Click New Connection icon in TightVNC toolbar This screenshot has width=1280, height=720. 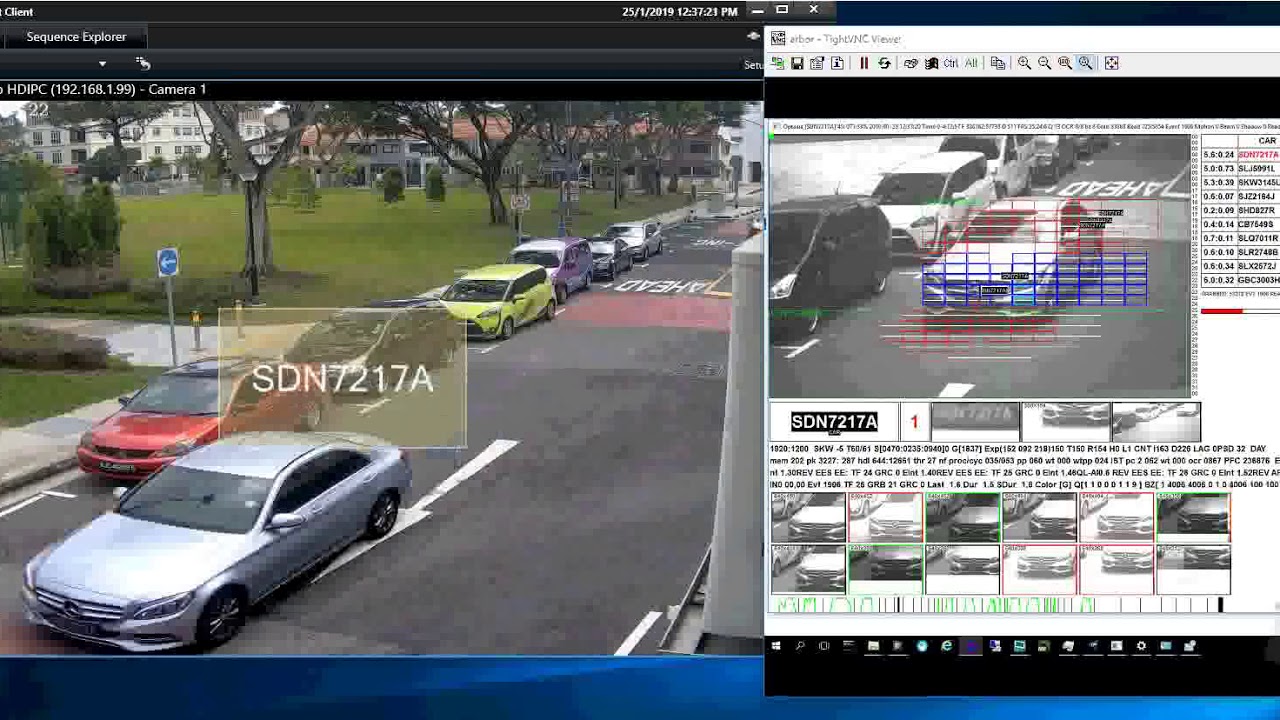tap(778, 63)
